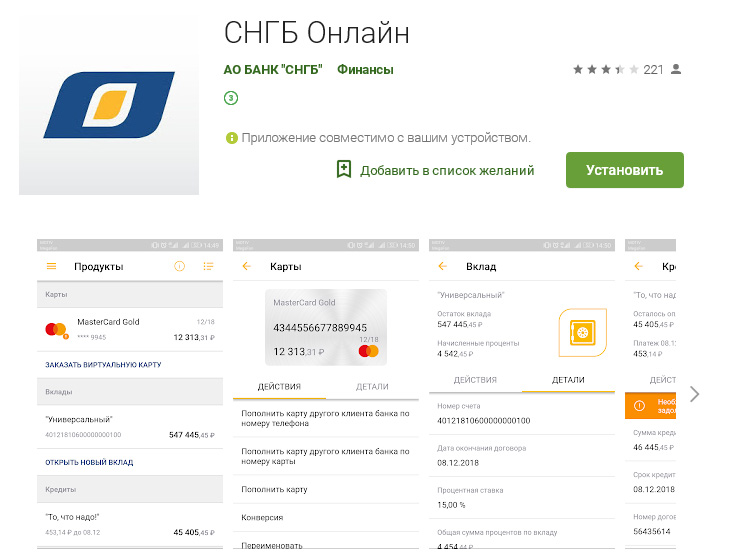Image resolution: width=730 pixels, height=560 pixels.
Task: Click ЗАКАЗАТЬ ВИРТУАЛЬНУЮ КАРТУ link
Action: [x=103, y=364]
